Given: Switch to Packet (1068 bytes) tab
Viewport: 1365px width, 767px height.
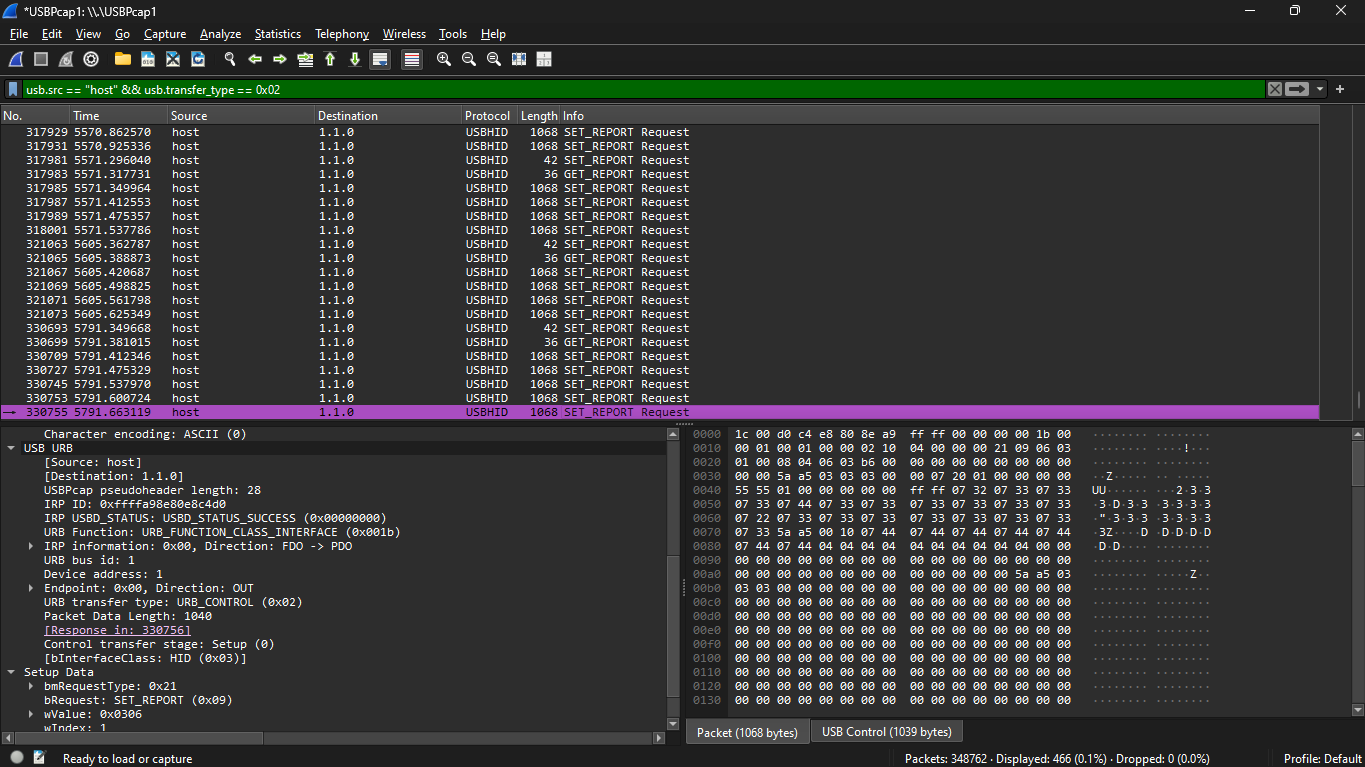Looking at the screenshot, I should coord(747,732).
